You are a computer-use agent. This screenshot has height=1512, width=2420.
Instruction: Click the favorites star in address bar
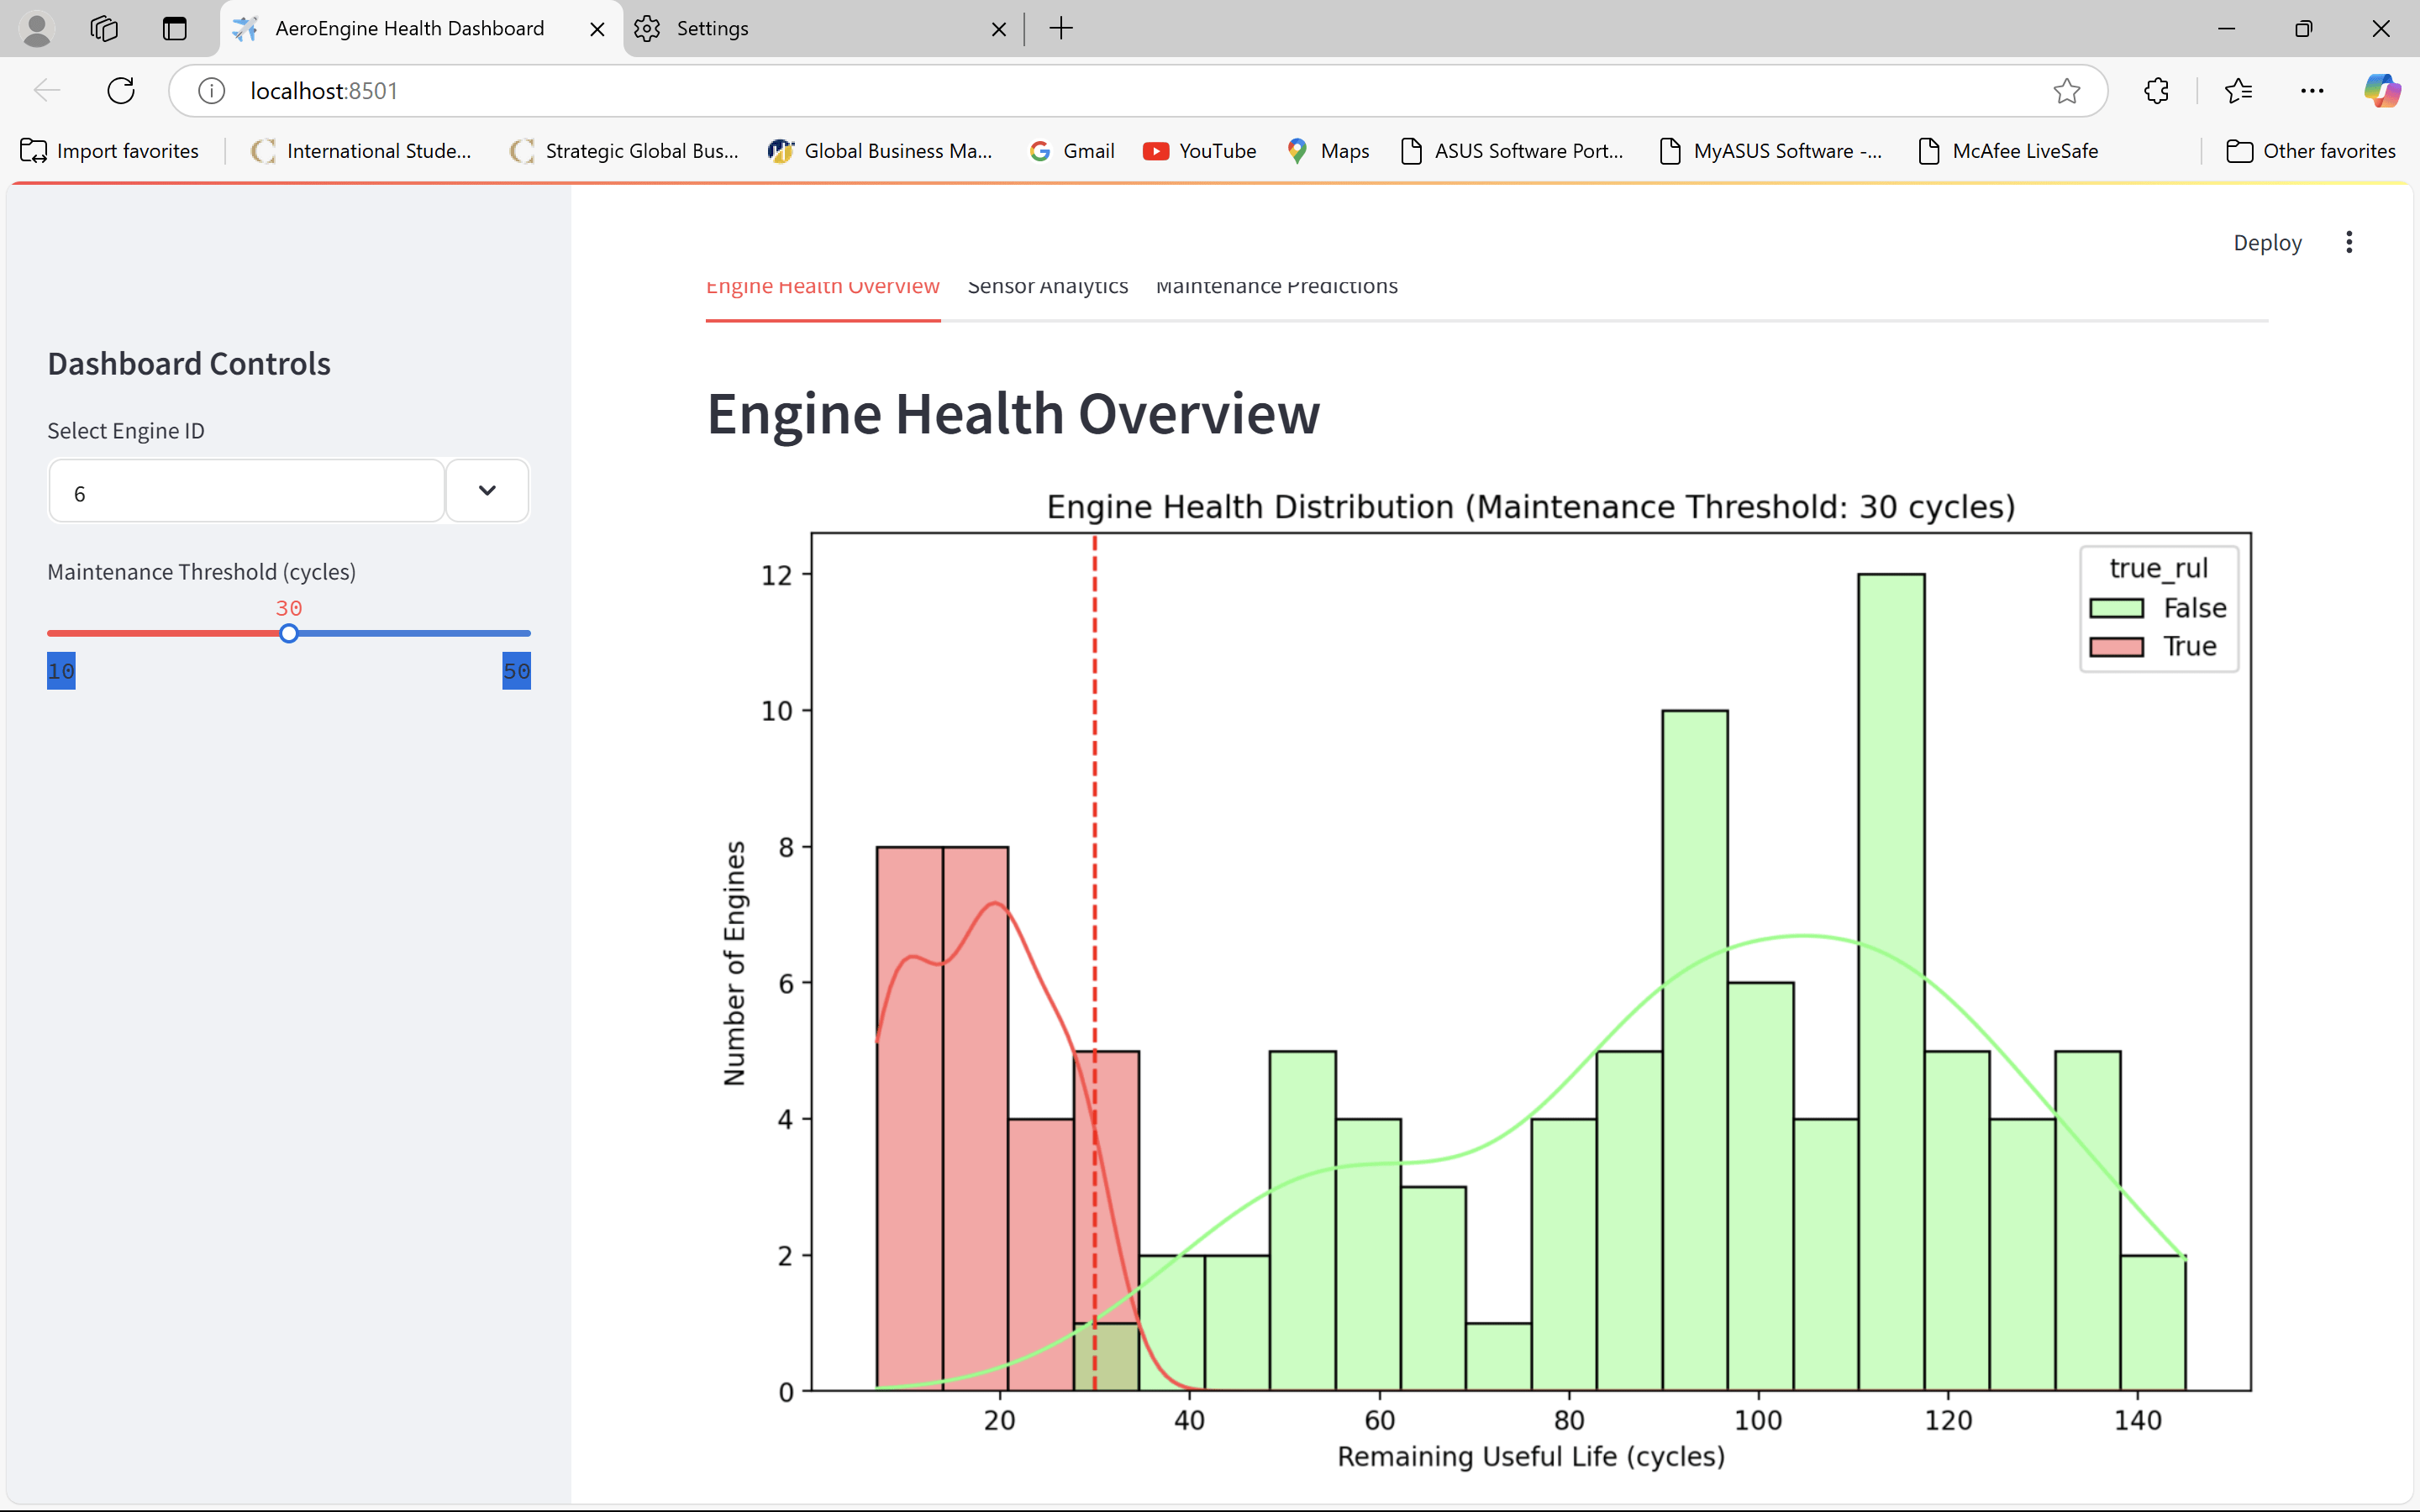[x=2066, y=91]
